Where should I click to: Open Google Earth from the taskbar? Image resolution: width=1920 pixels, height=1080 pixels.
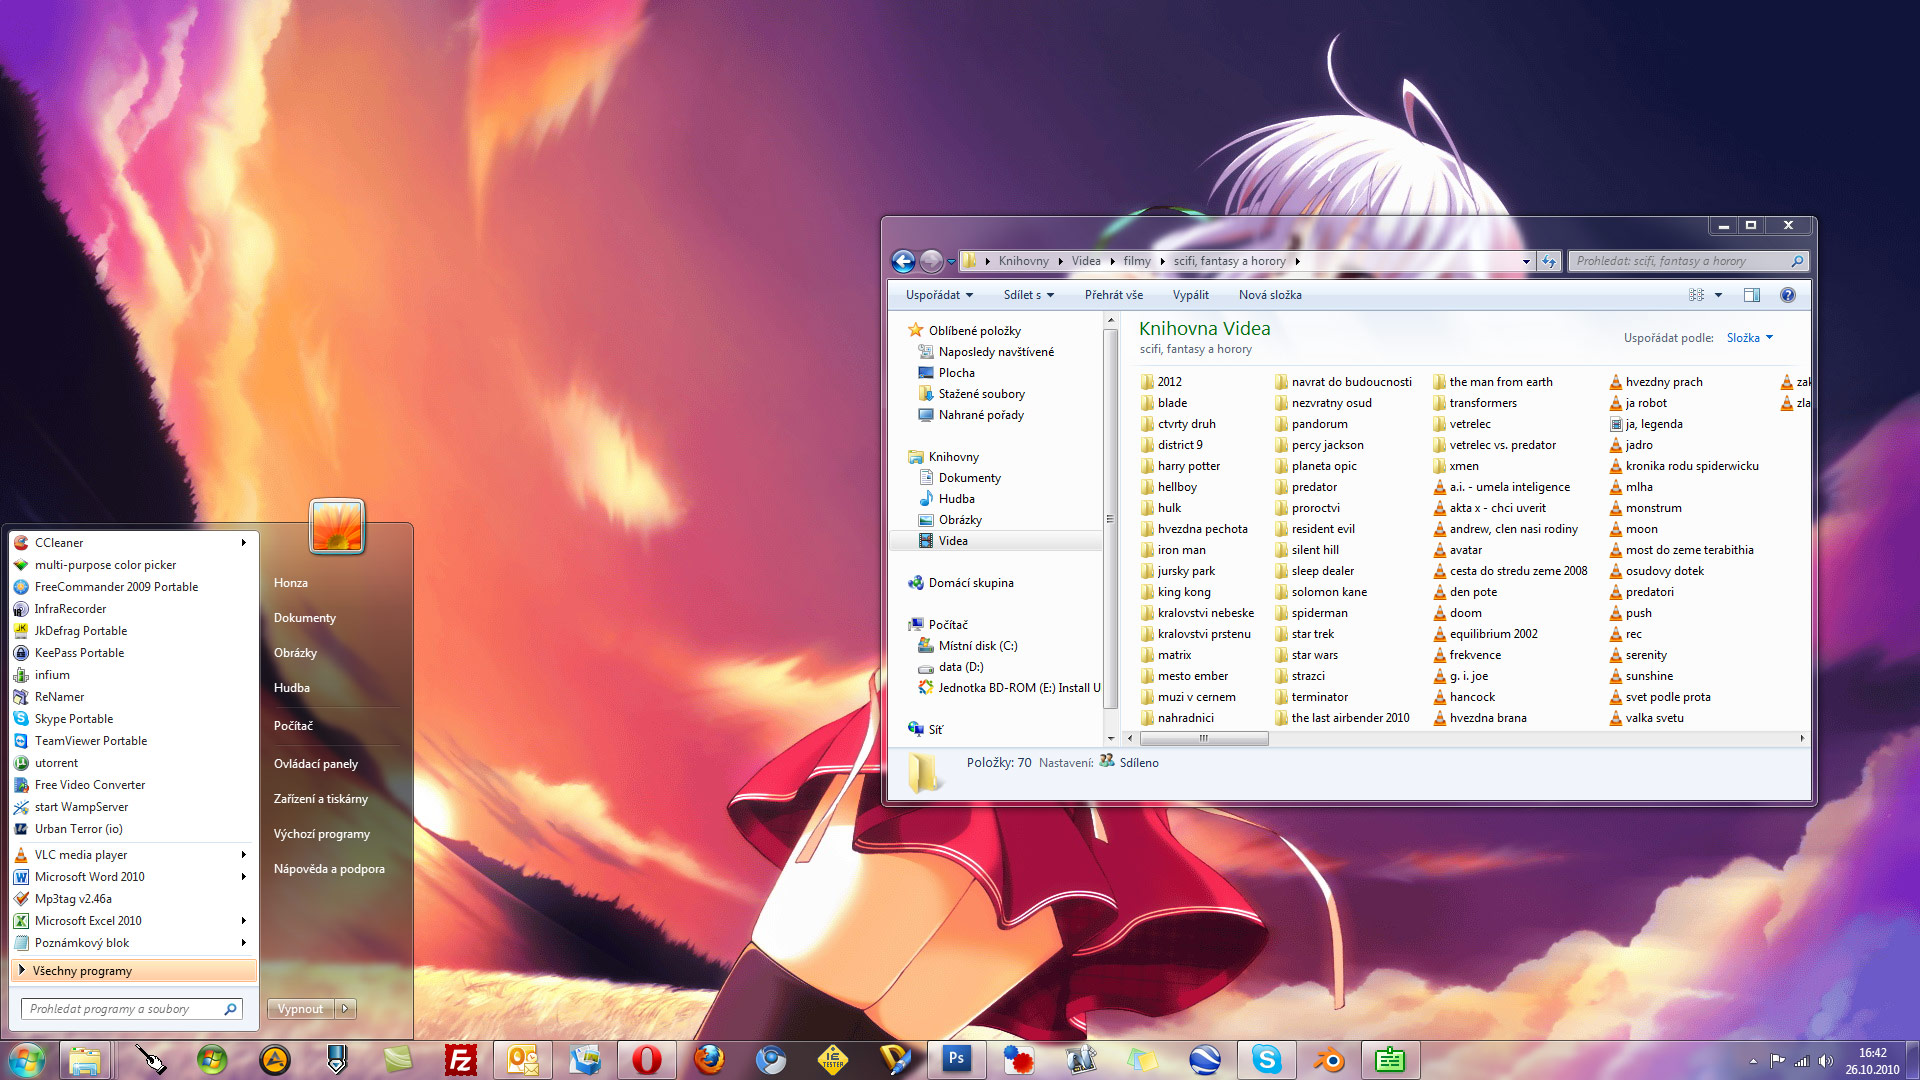1205,1060
